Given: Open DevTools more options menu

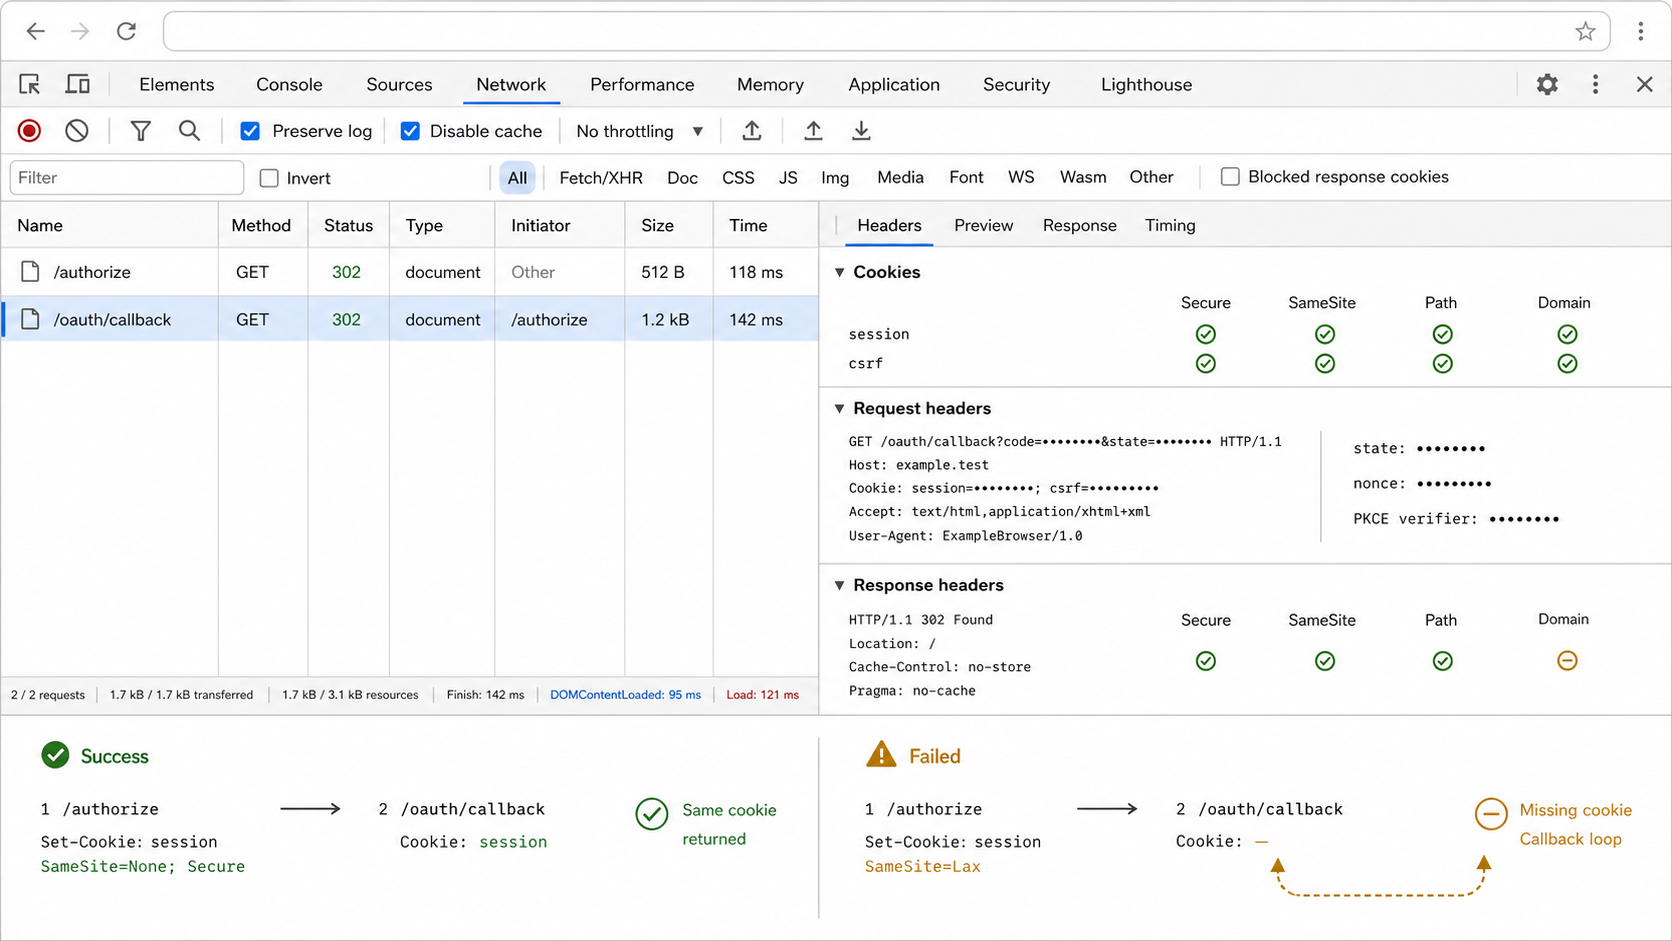Looking at the screenshot, I should [1595, 85].
